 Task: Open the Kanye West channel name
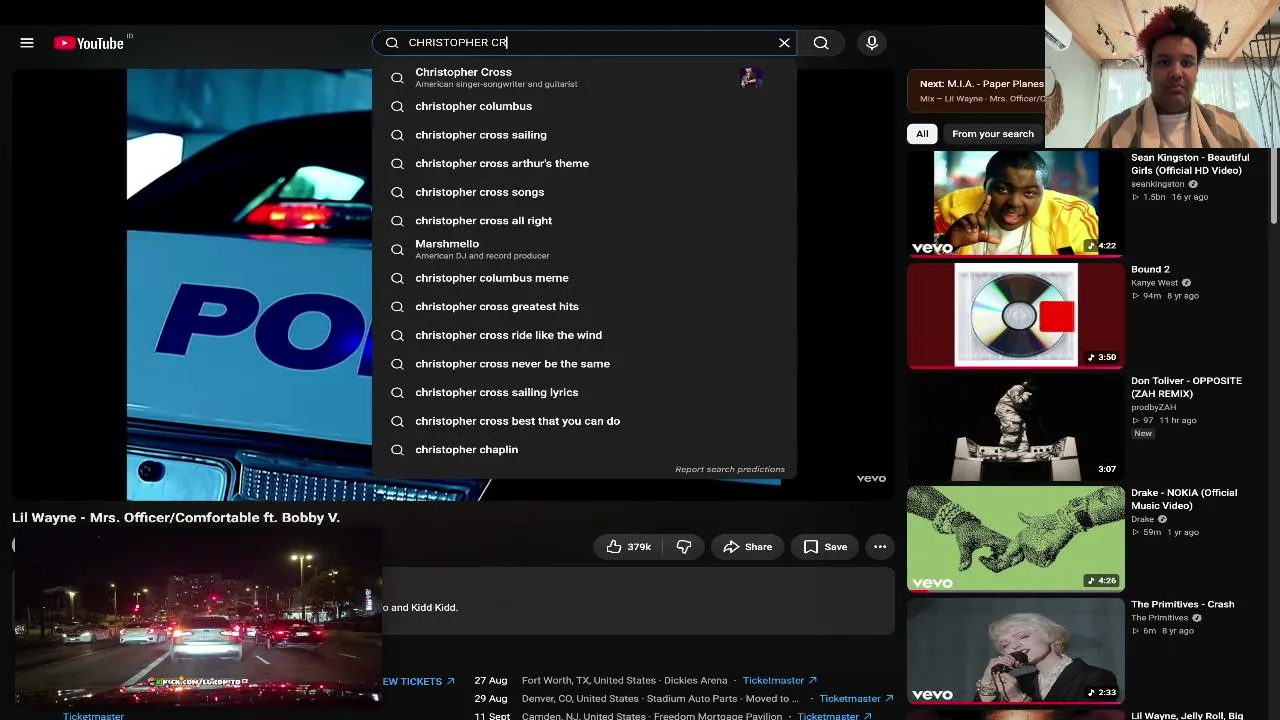[x=1154, y=283]
